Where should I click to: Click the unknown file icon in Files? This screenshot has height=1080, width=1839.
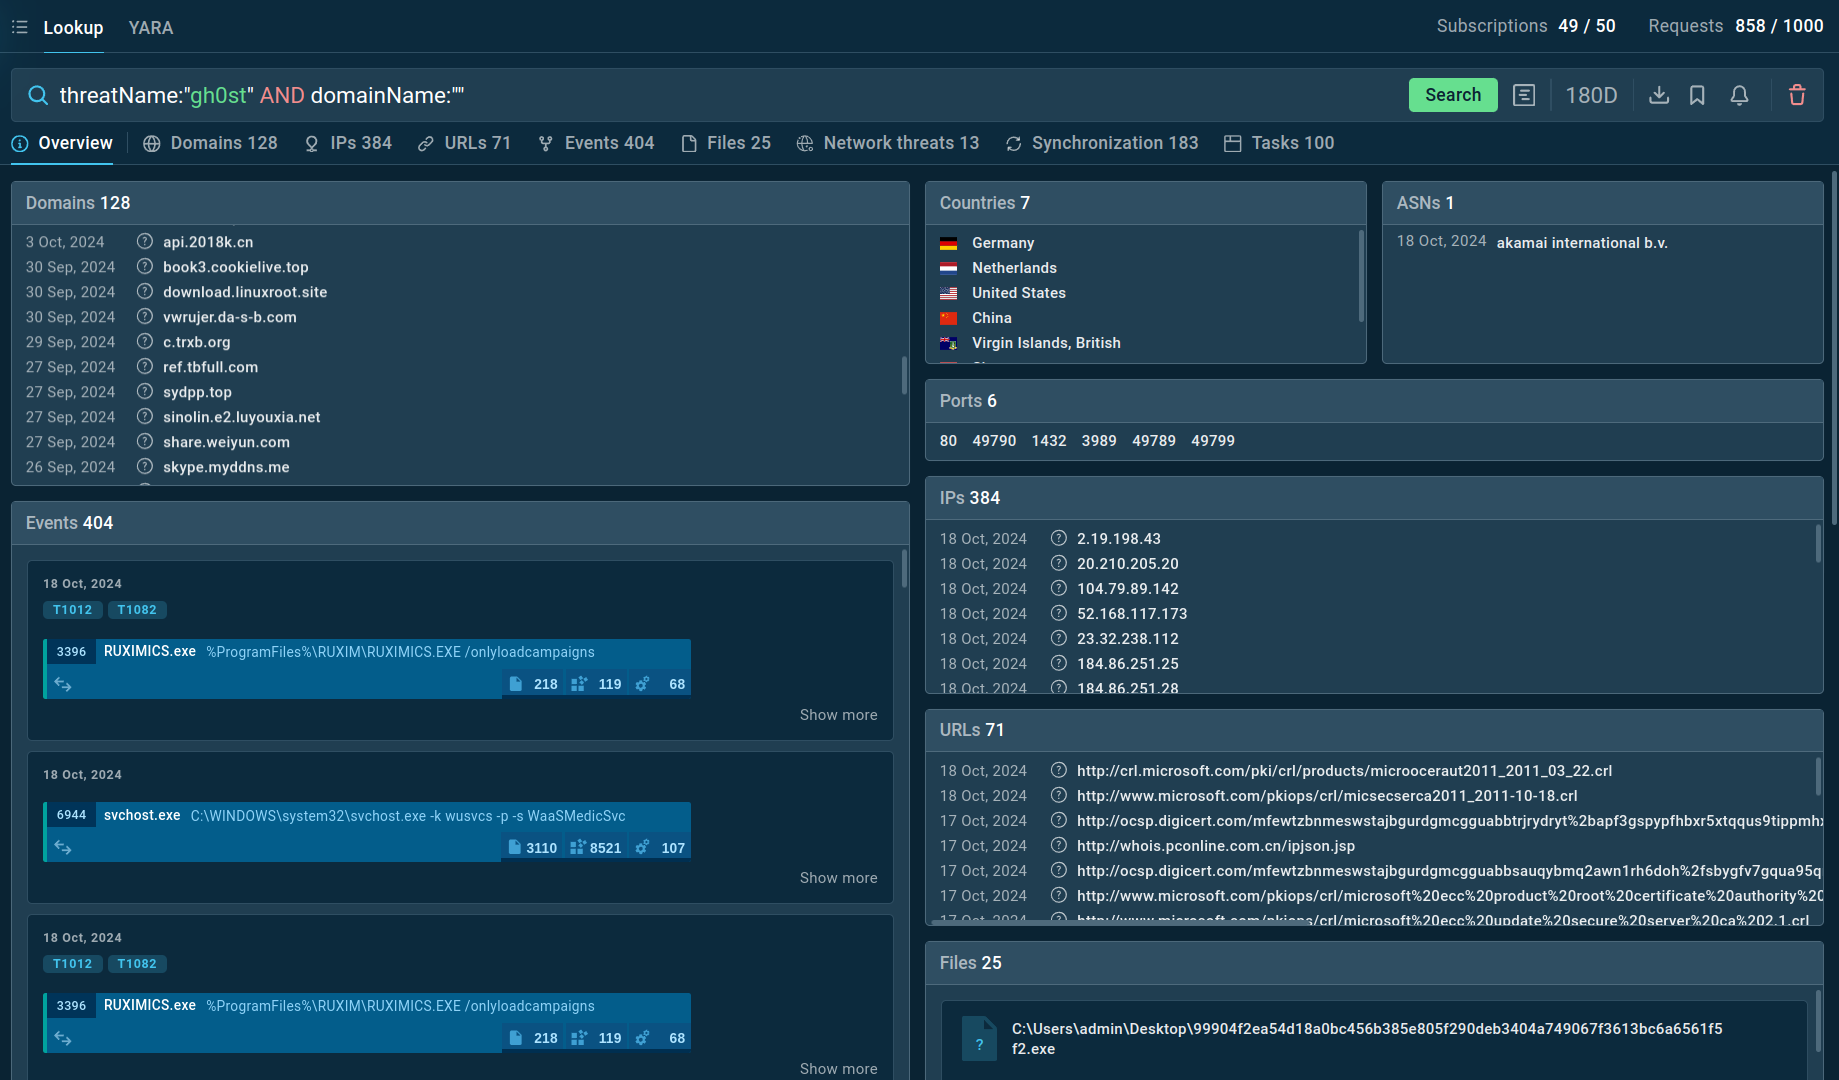(979, 1039)
